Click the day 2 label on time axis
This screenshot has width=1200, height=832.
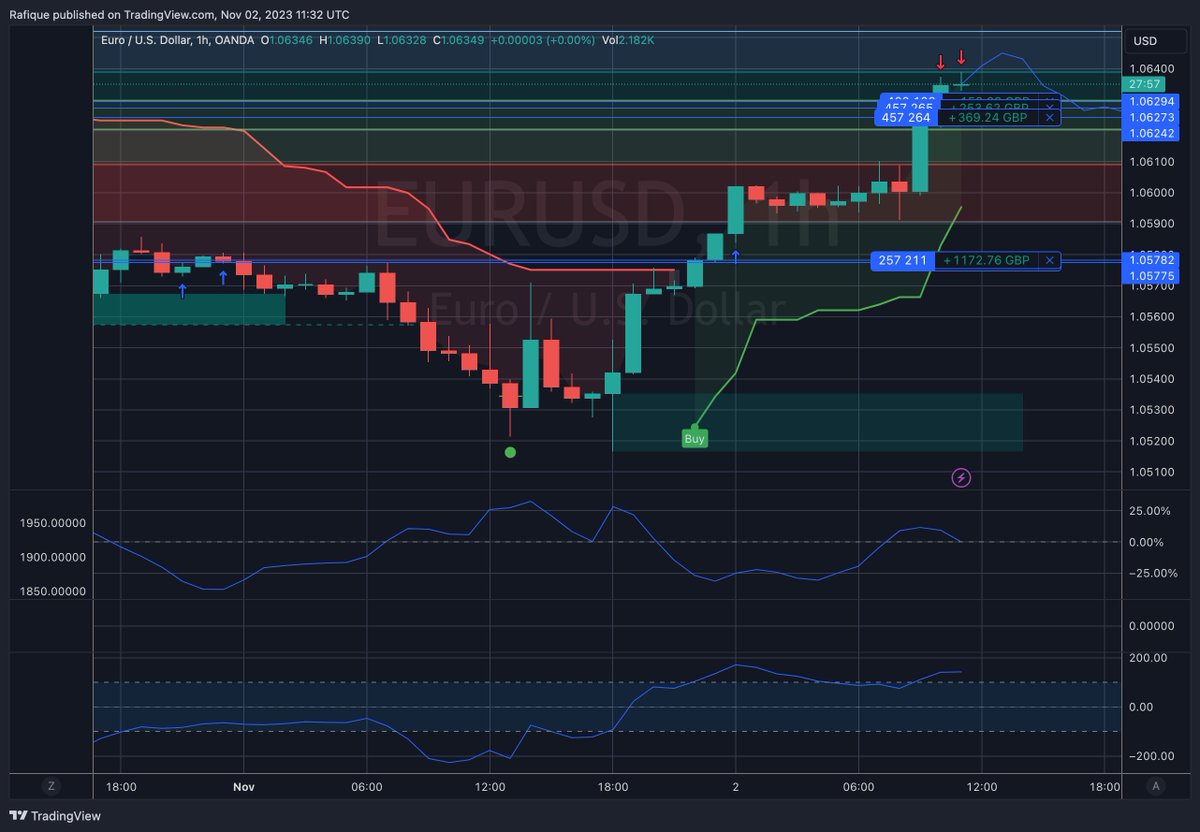735,787
